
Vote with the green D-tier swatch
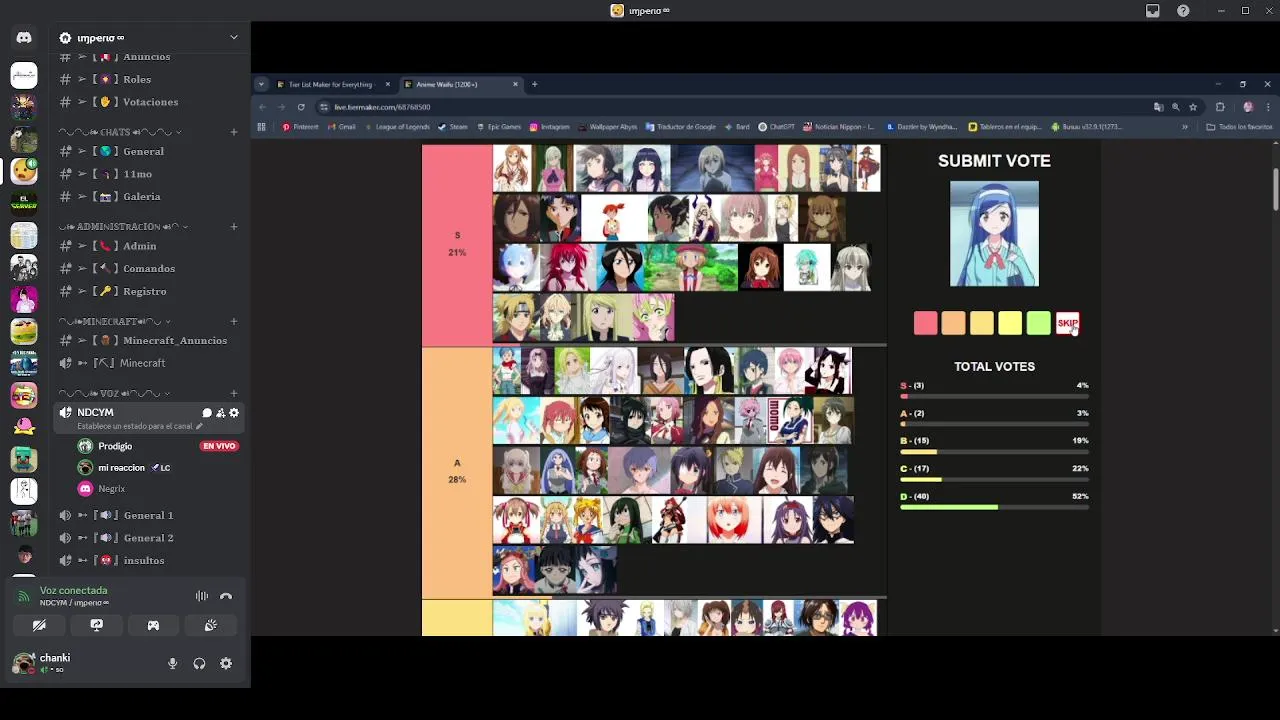[x=1039, y=323]
